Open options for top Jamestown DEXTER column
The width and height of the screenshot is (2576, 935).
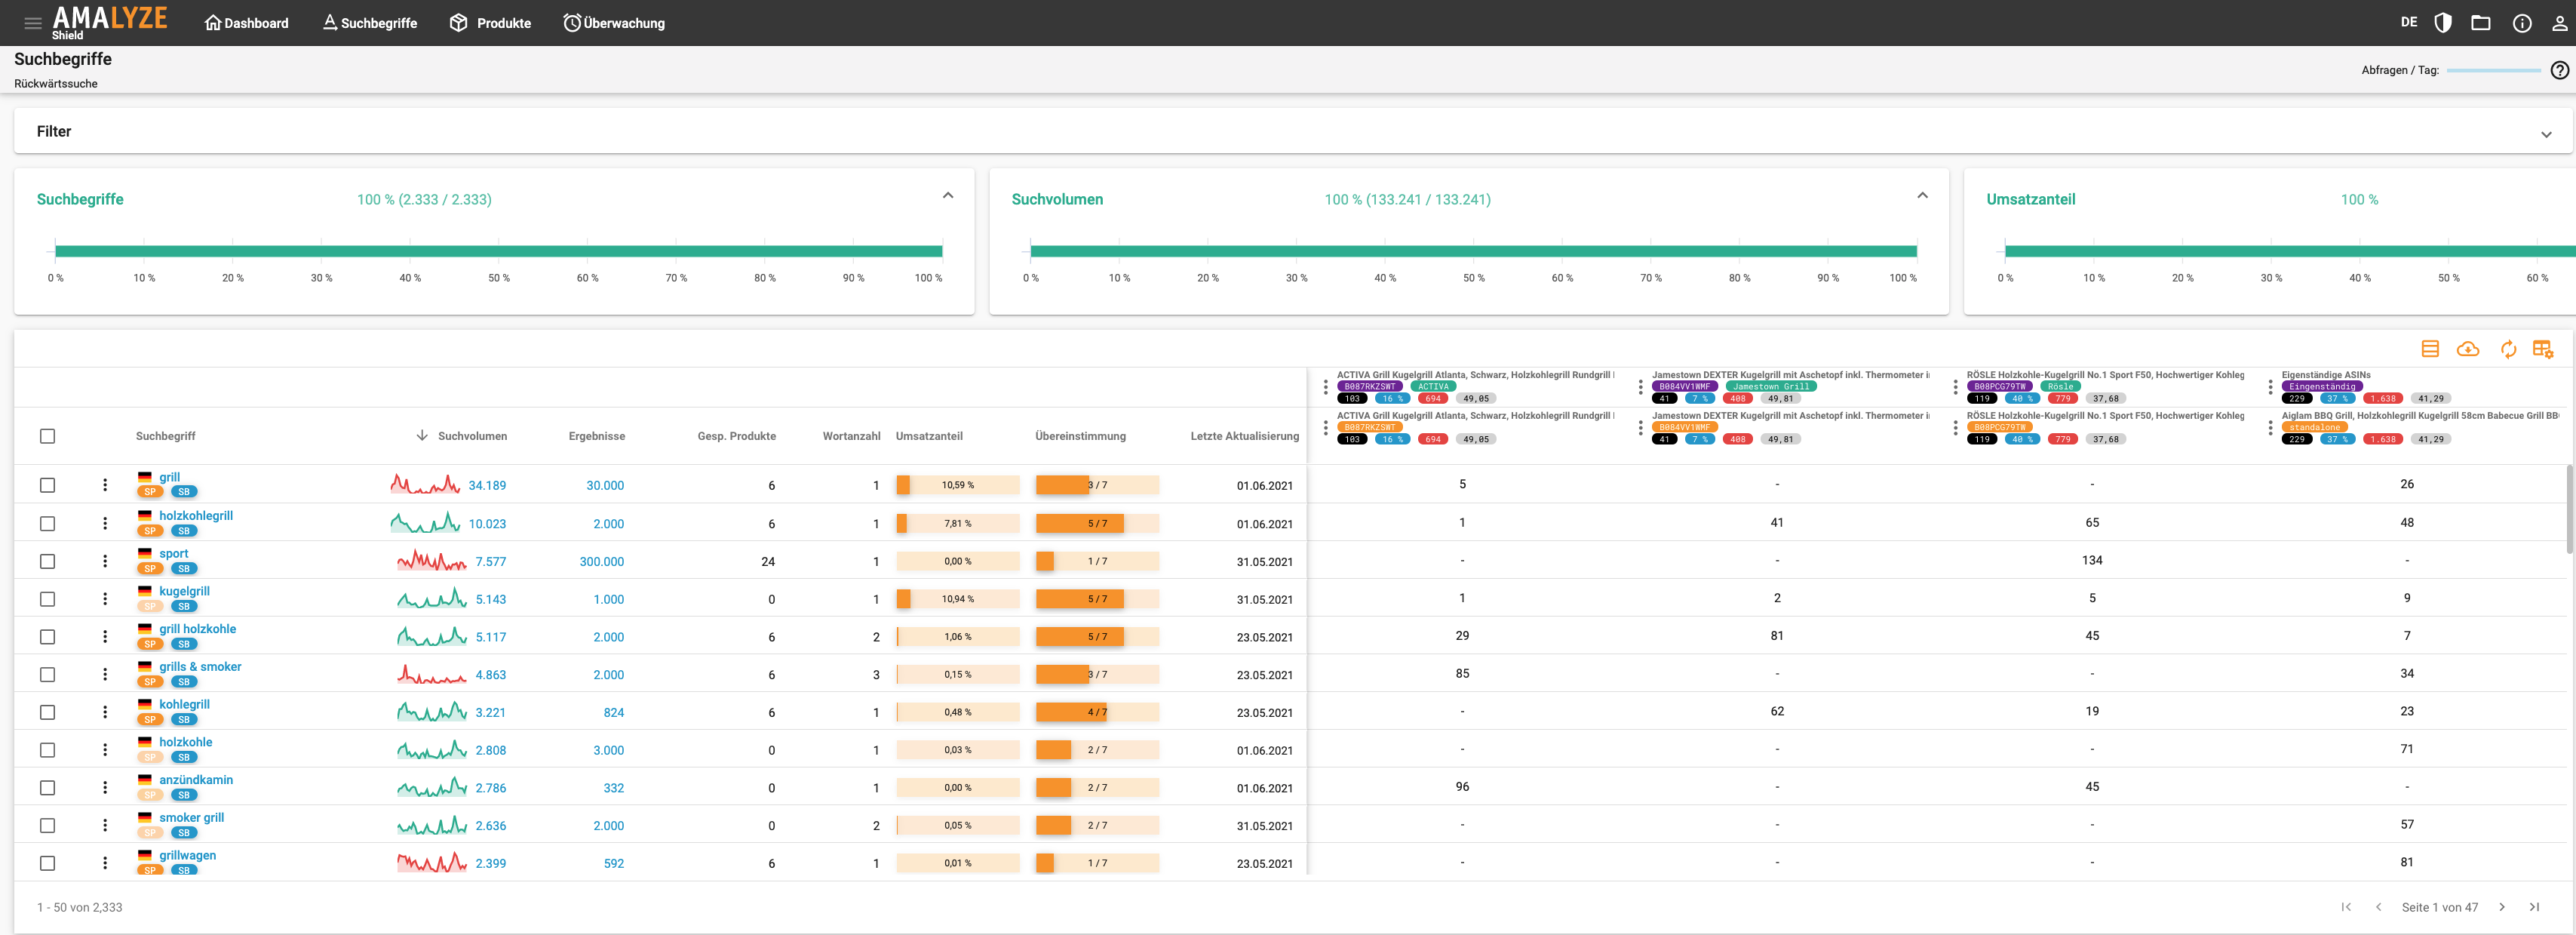point(1640,387)
